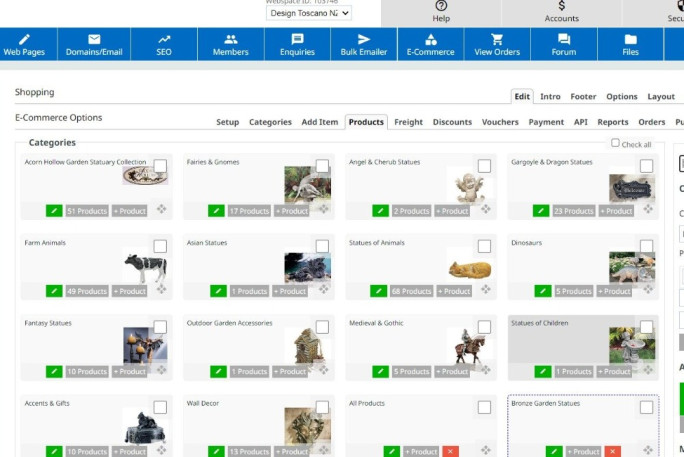Edit the Dinosaurs category
The width and height of the screenshot is (684, 457).
coord(543,291)
